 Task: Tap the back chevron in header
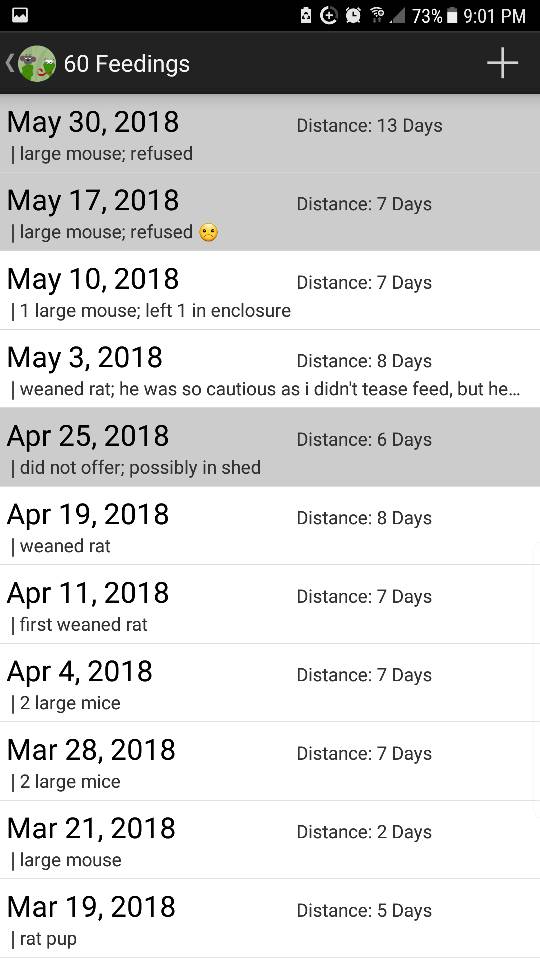pyautogui.click(x=10, y=62)
